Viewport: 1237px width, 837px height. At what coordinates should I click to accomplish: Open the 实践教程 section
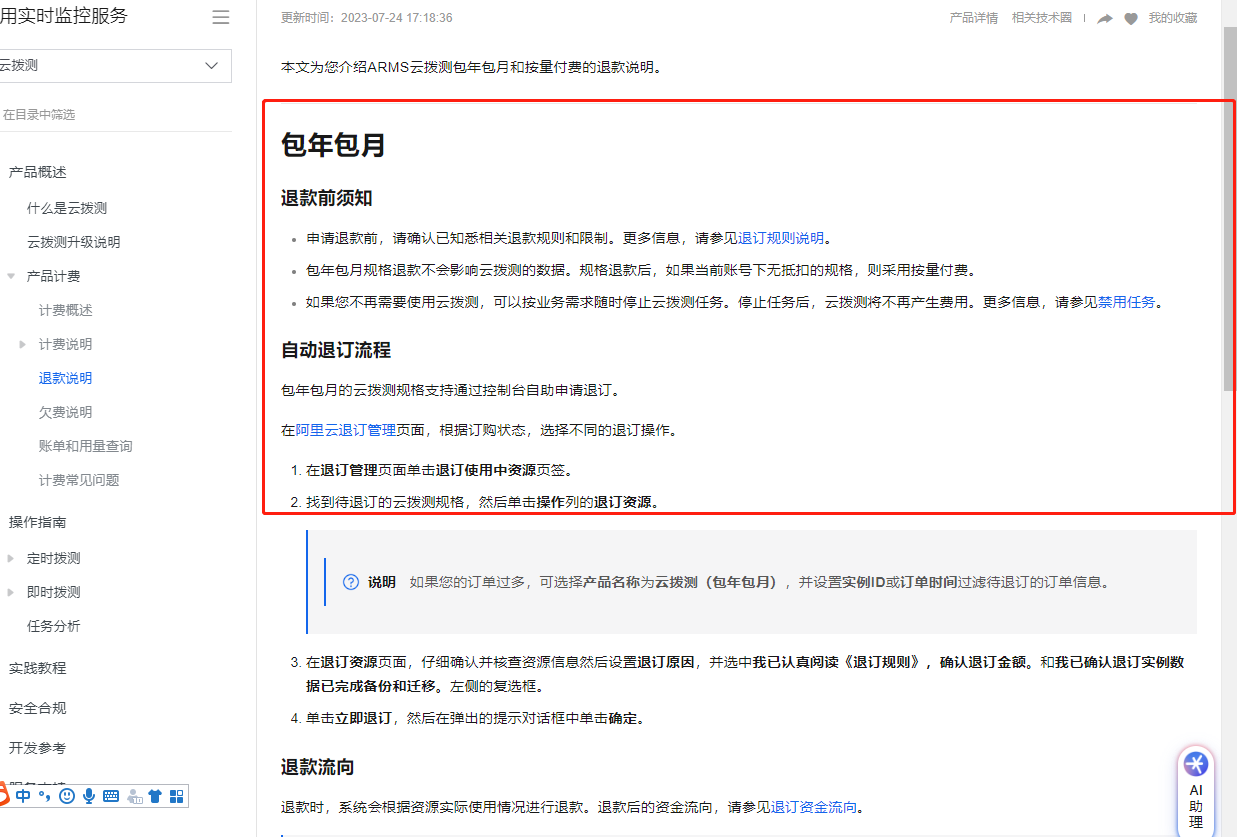(38, 668)
